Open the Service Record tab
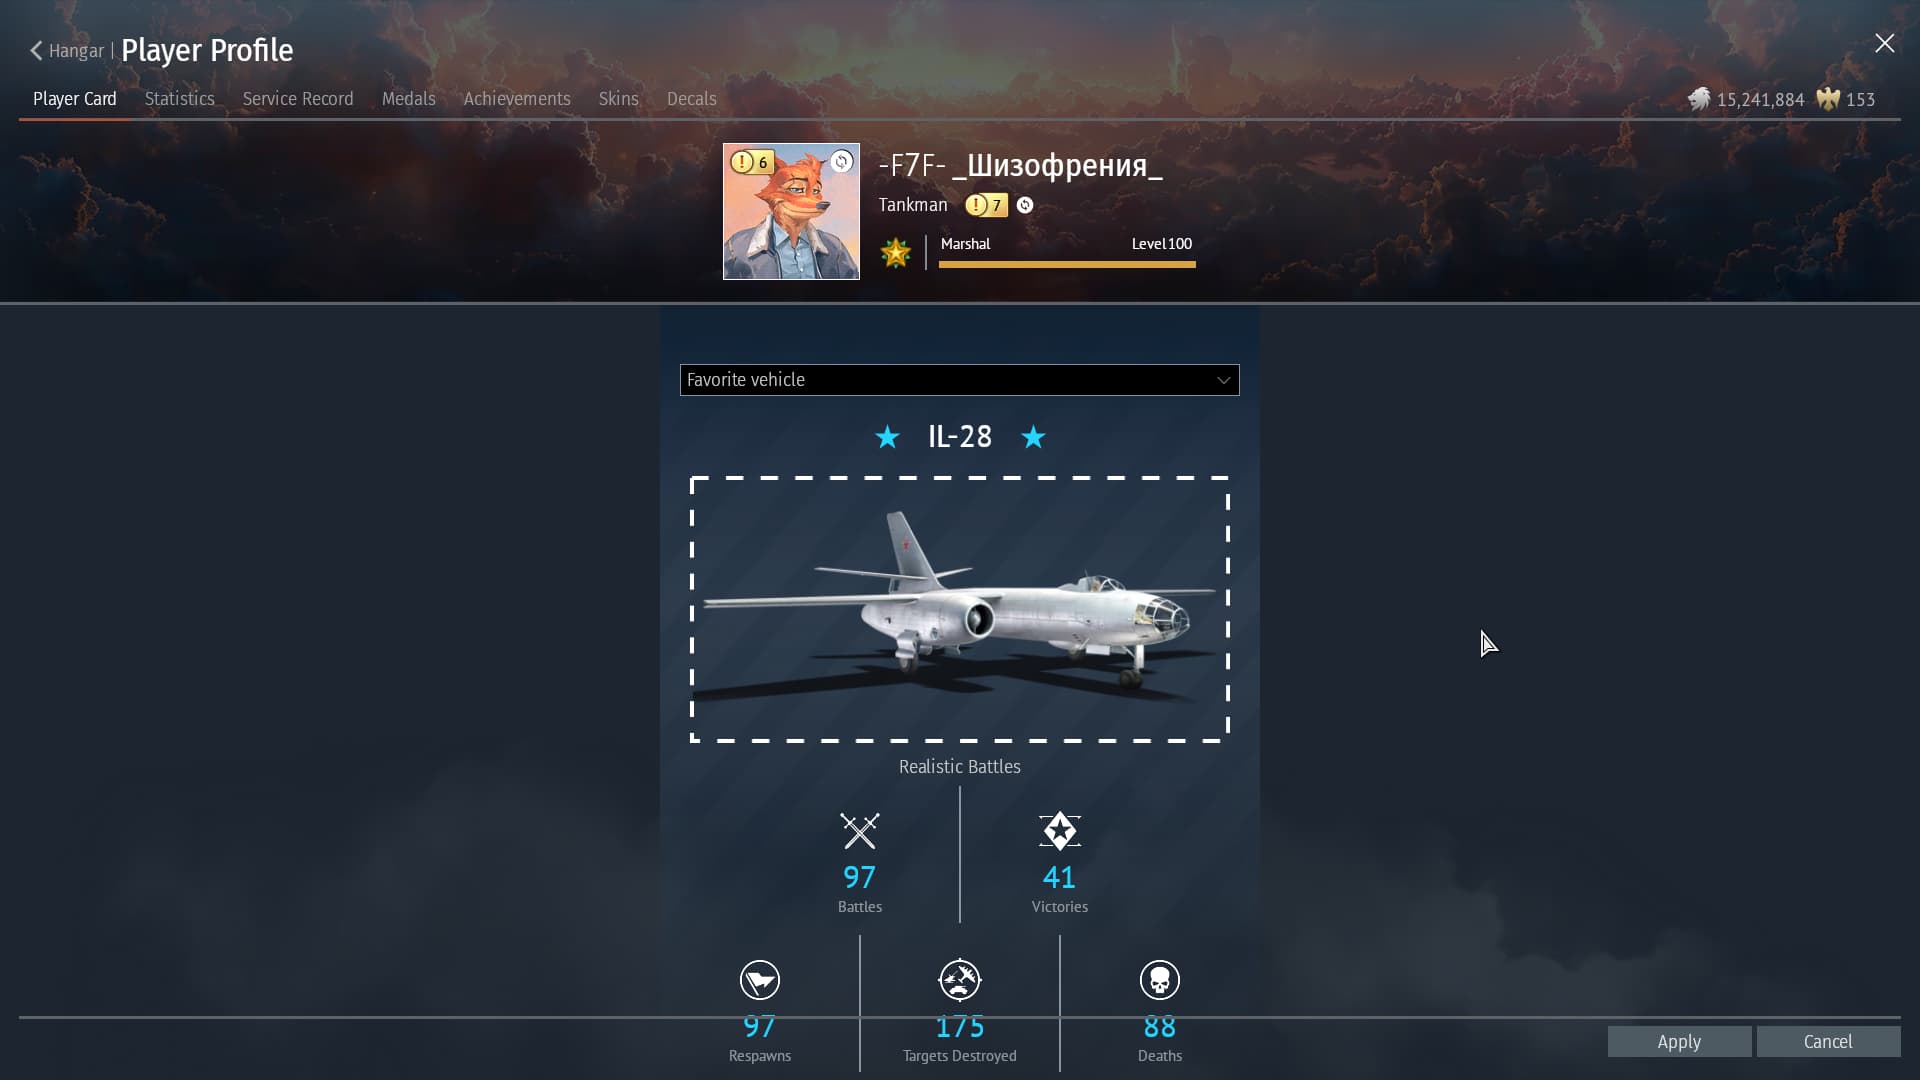 [x=298, y=99]
